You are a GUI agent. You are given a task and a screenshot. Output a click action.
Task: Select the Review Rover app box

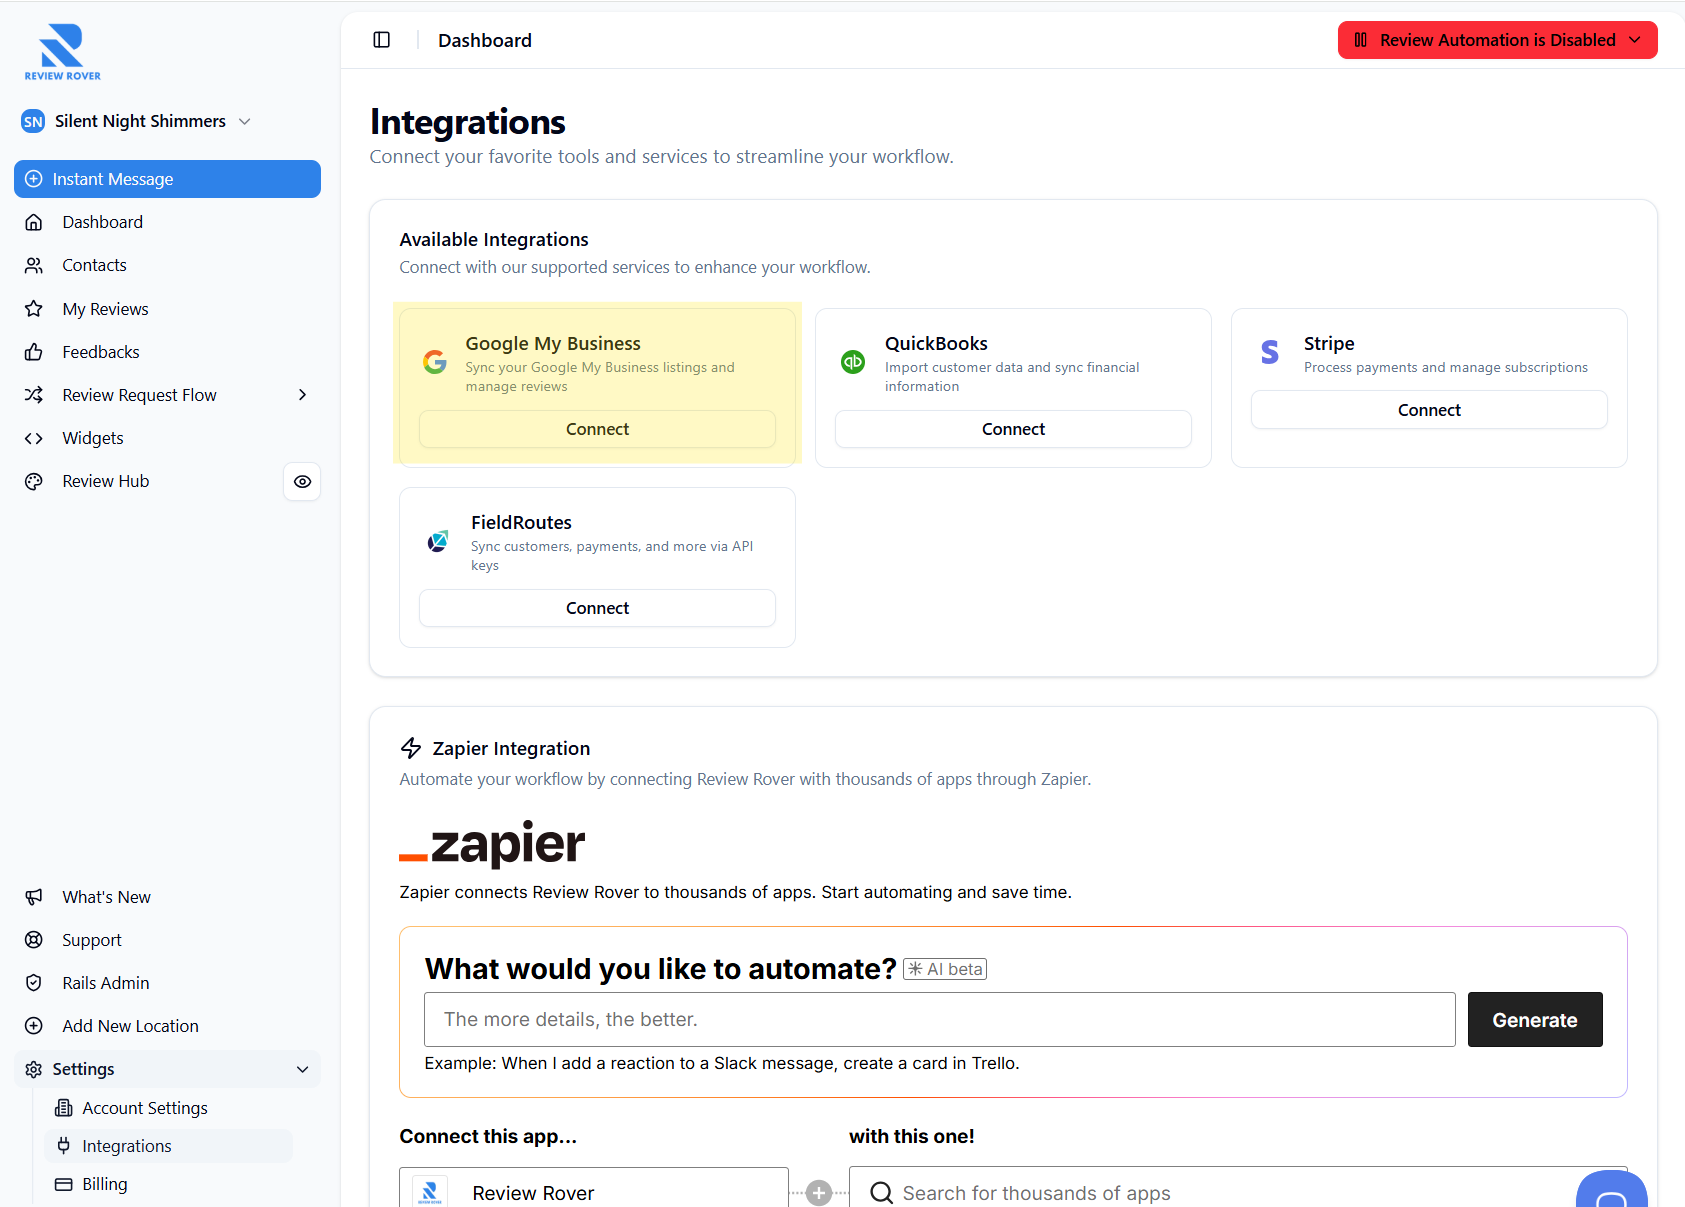(594, 1187)
